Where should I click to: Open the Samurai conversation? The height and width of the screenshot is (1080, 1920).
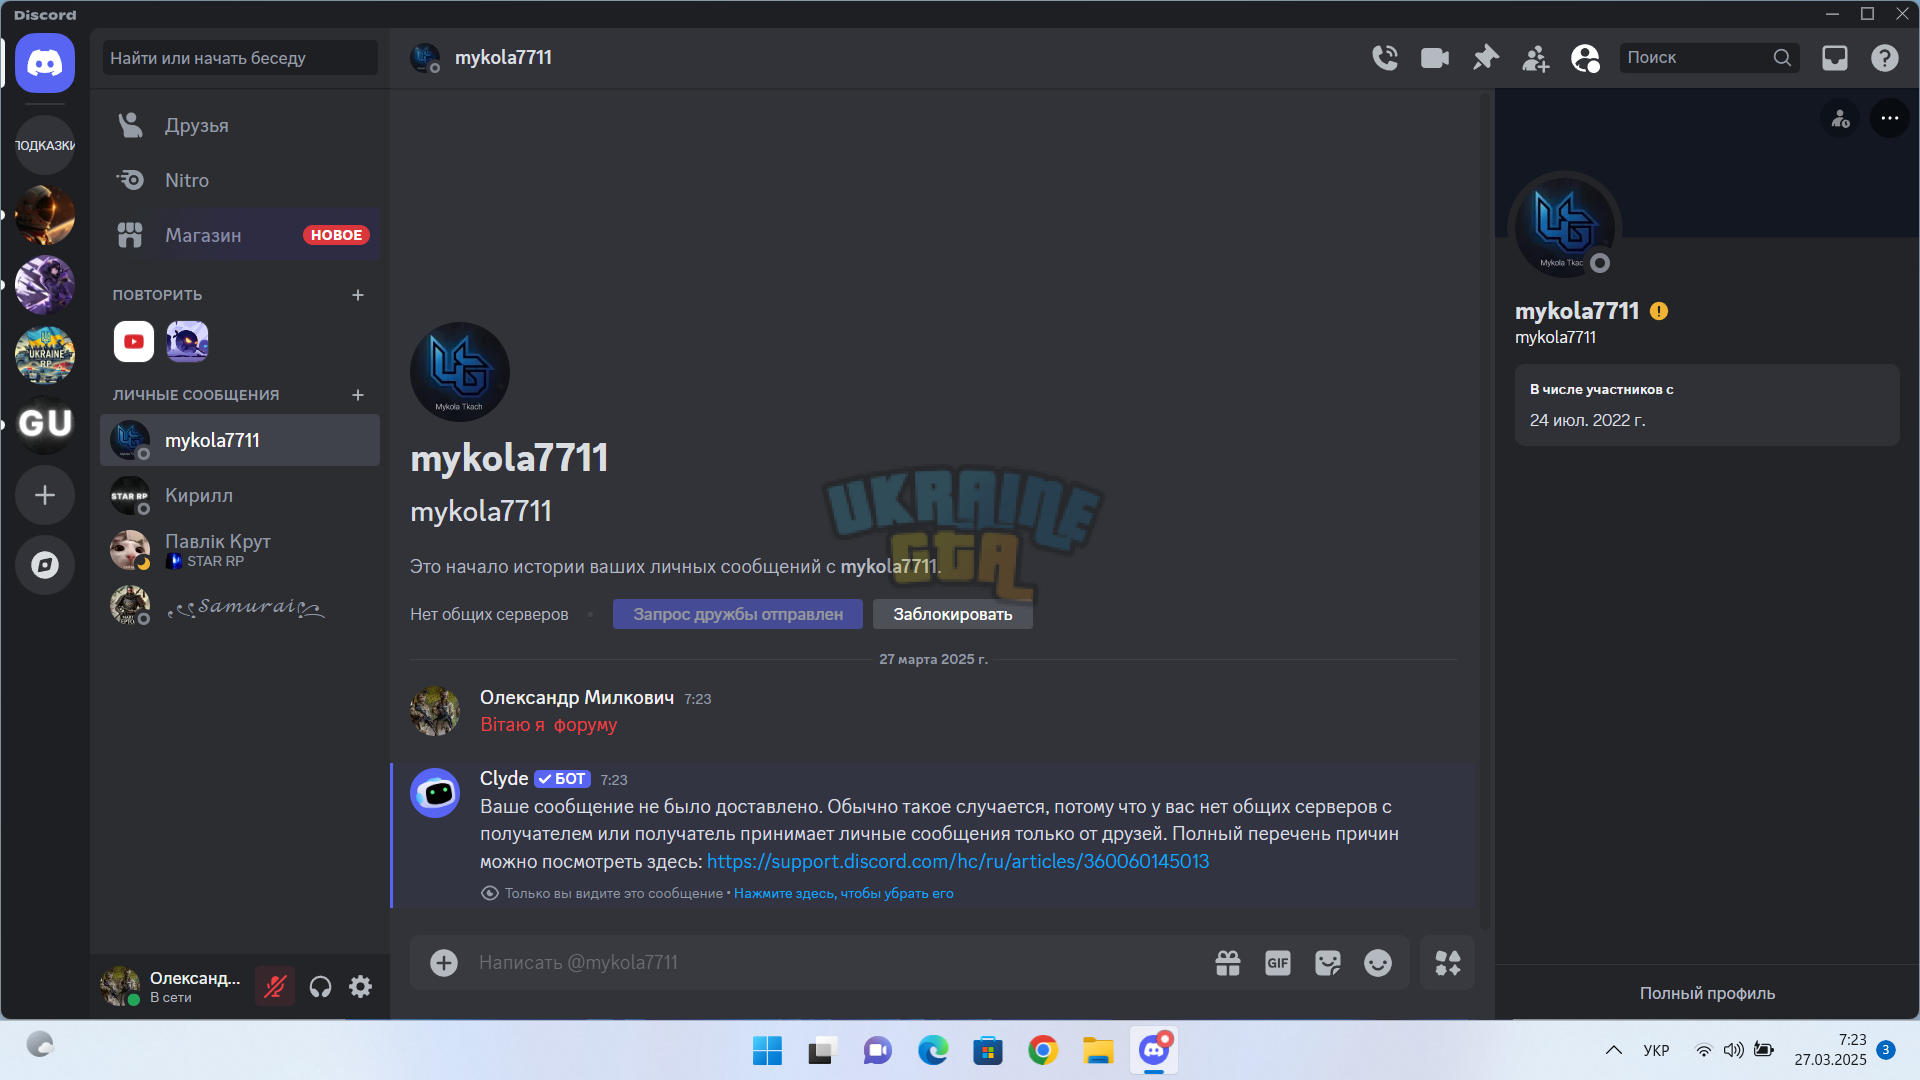click(x=240, y=606)
